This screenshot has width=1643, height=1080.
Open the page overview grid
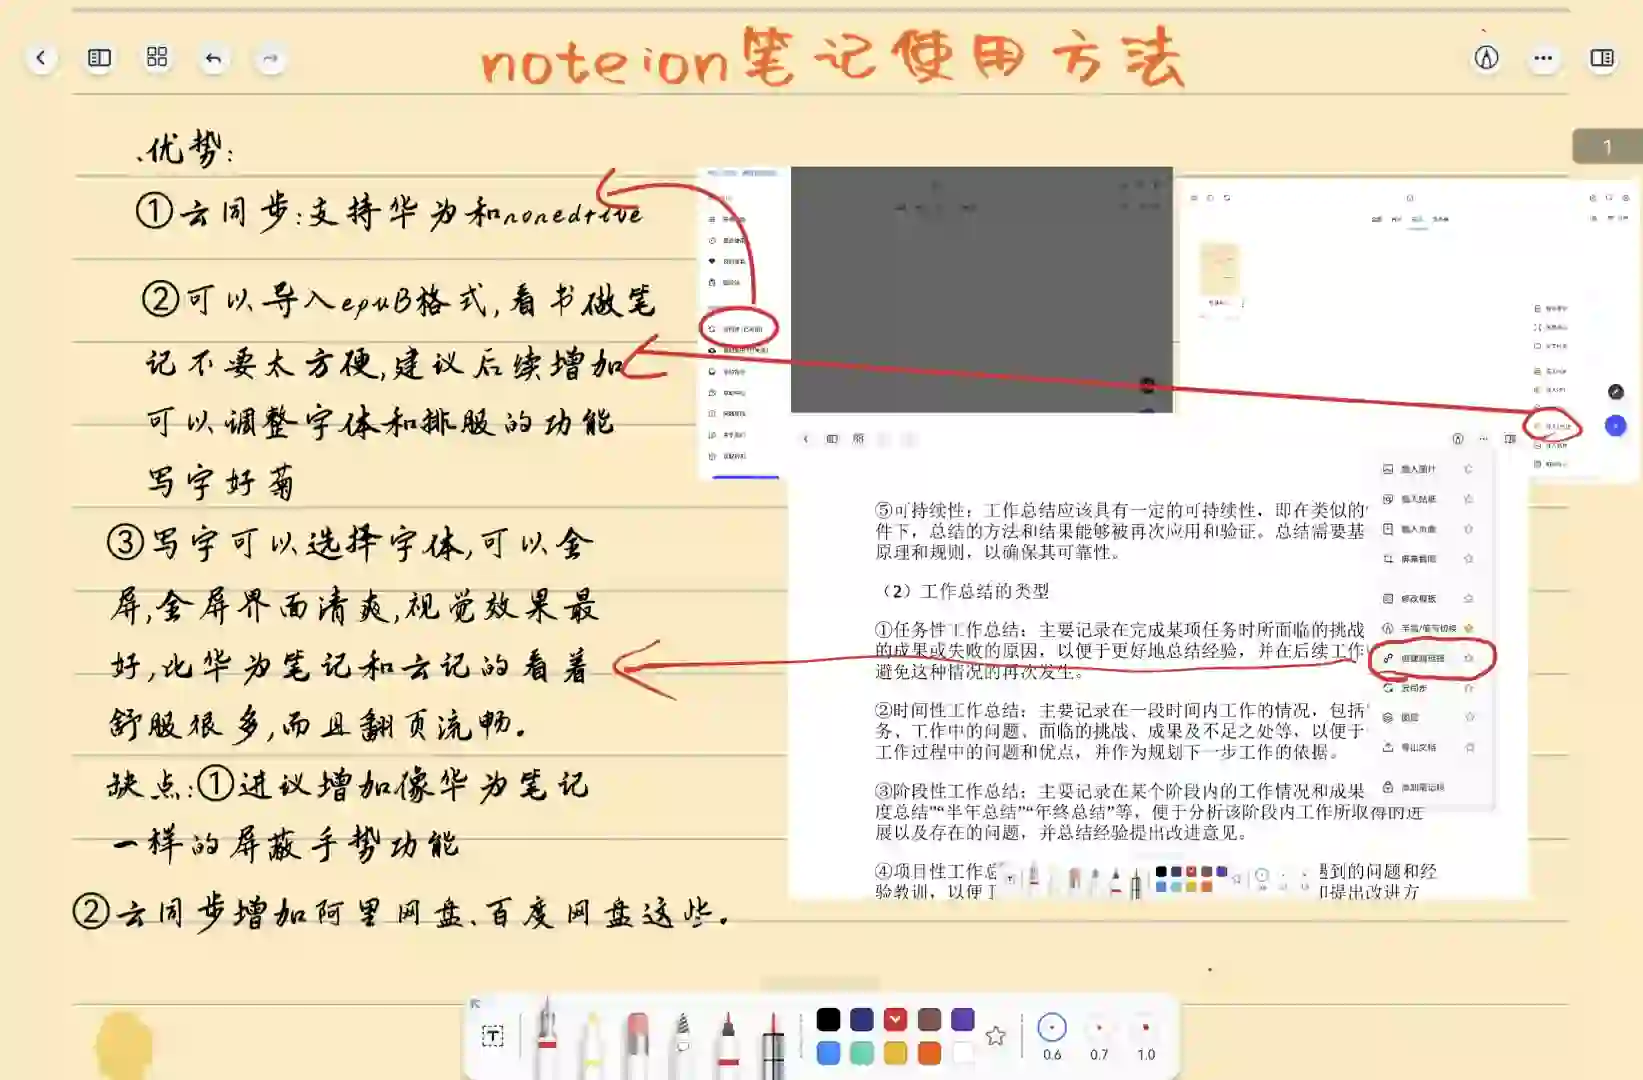(x=156, y=58)
